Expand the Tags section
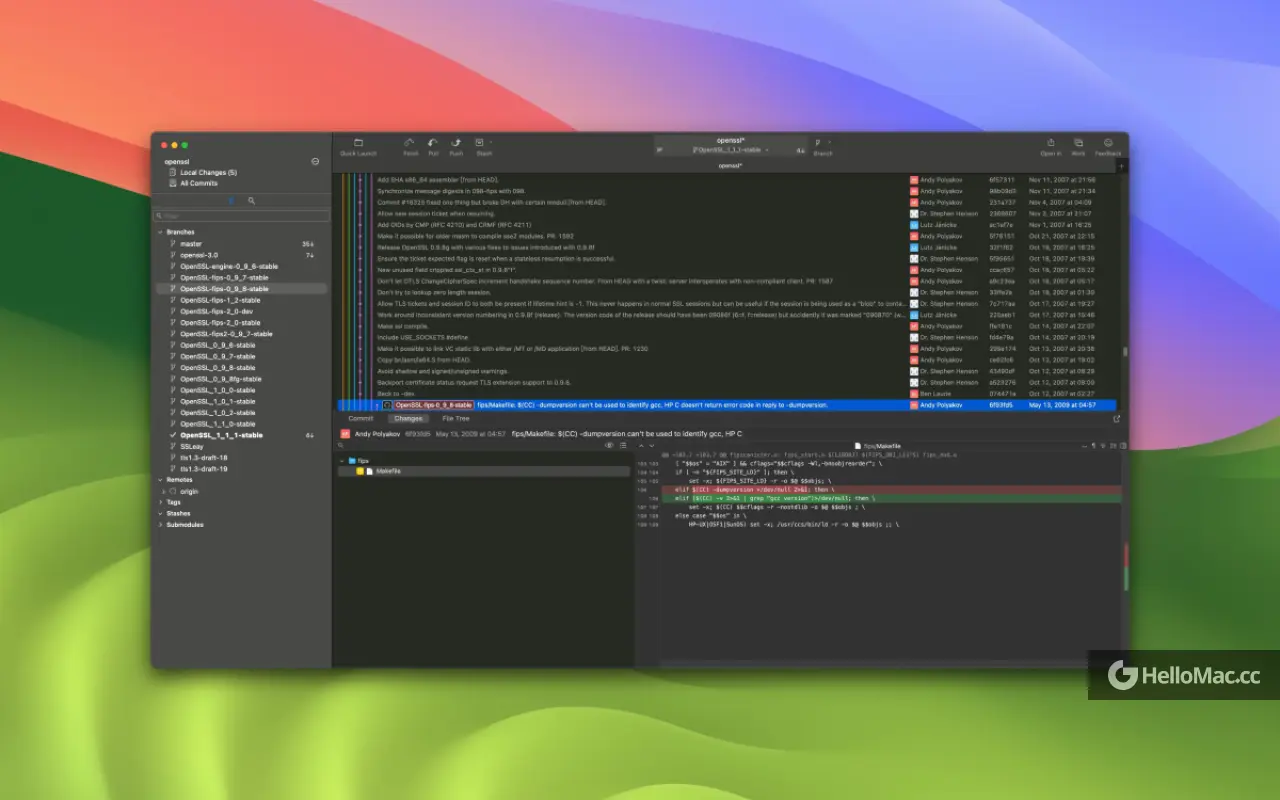Viewport: 1280px width, 800px height. (x=160, y=502)
